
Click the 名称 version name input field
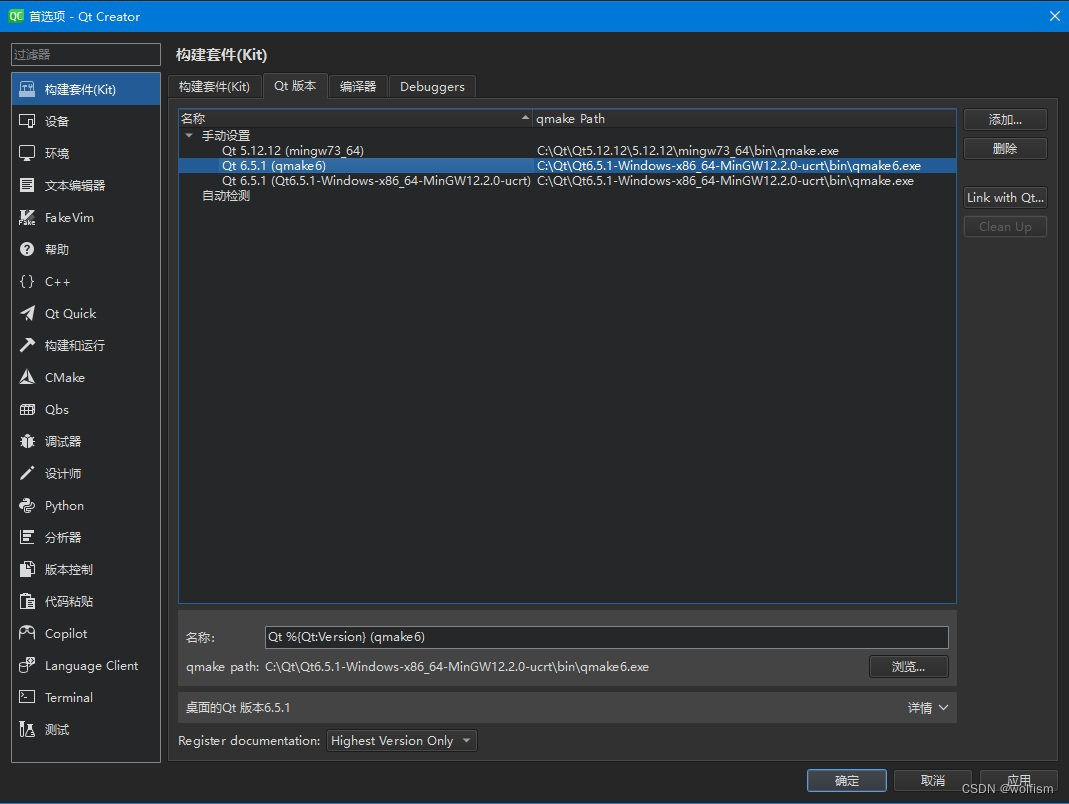(x=606, y=637)
